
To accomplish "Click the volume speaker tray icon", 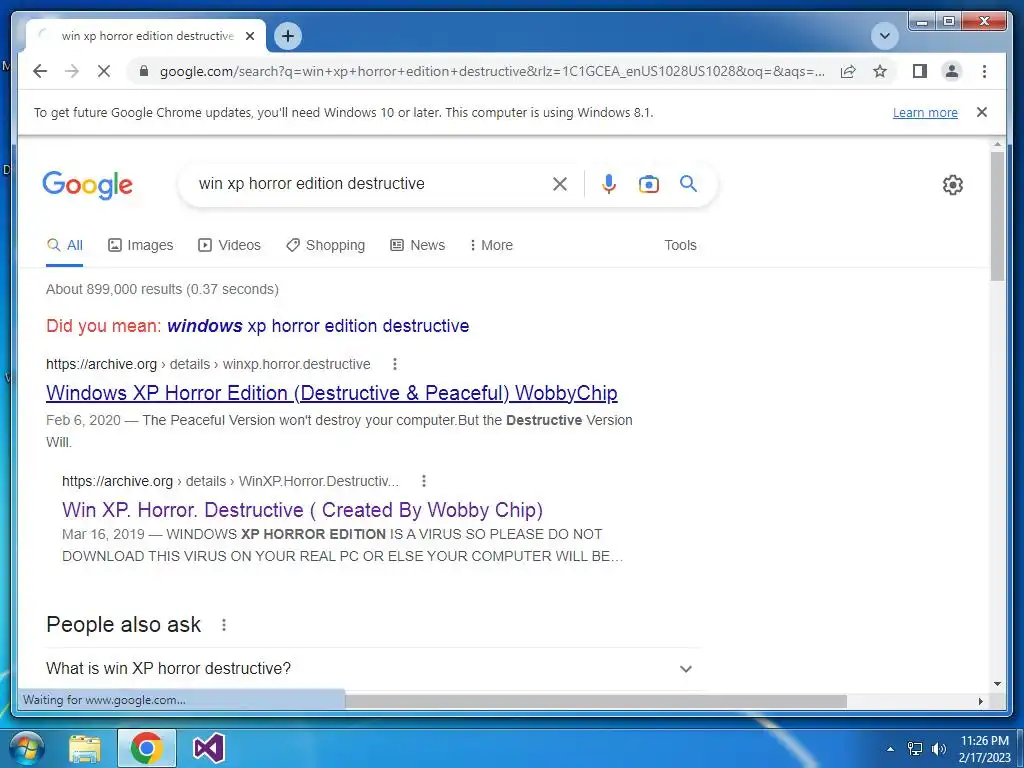I will click(x=939, y=749).
